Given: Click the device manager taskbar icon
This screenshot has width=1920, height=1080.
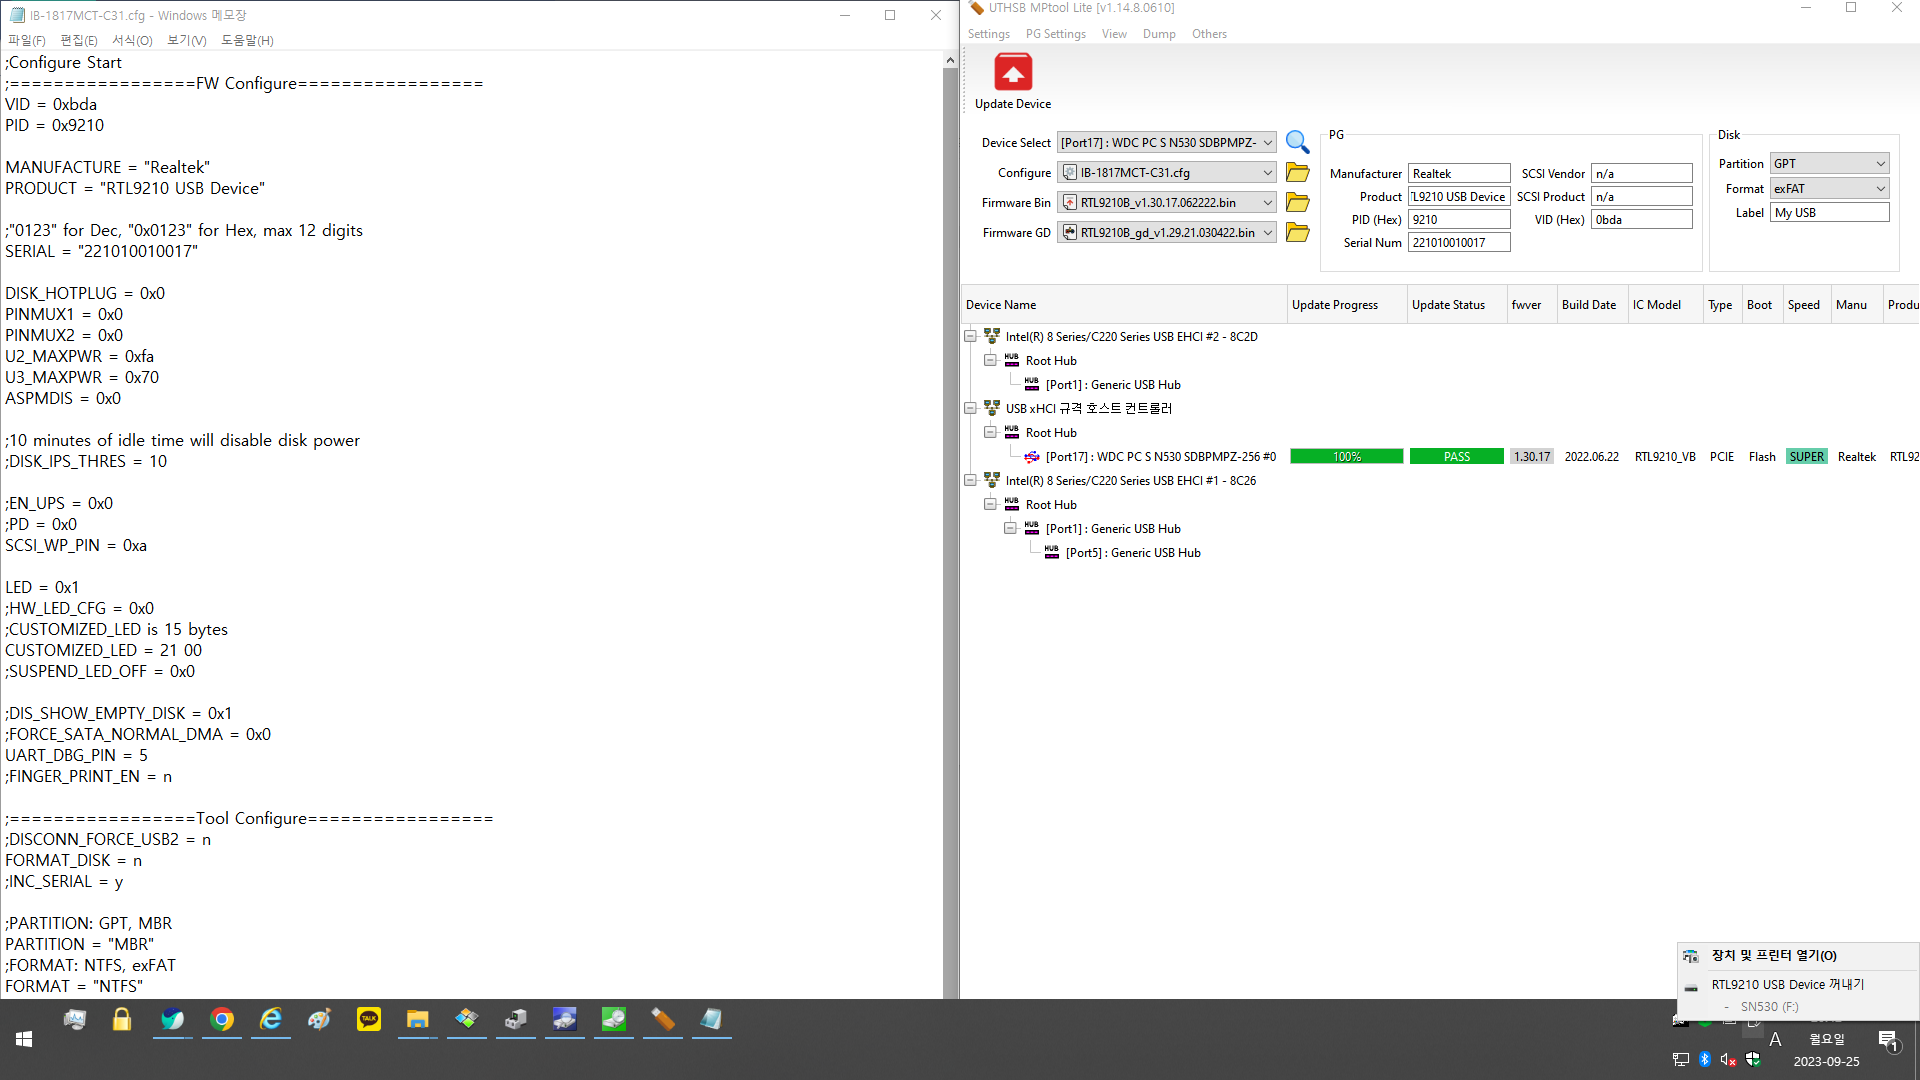Looking at the screenshot, I should pyautogui.click(x=516, y=1019).
